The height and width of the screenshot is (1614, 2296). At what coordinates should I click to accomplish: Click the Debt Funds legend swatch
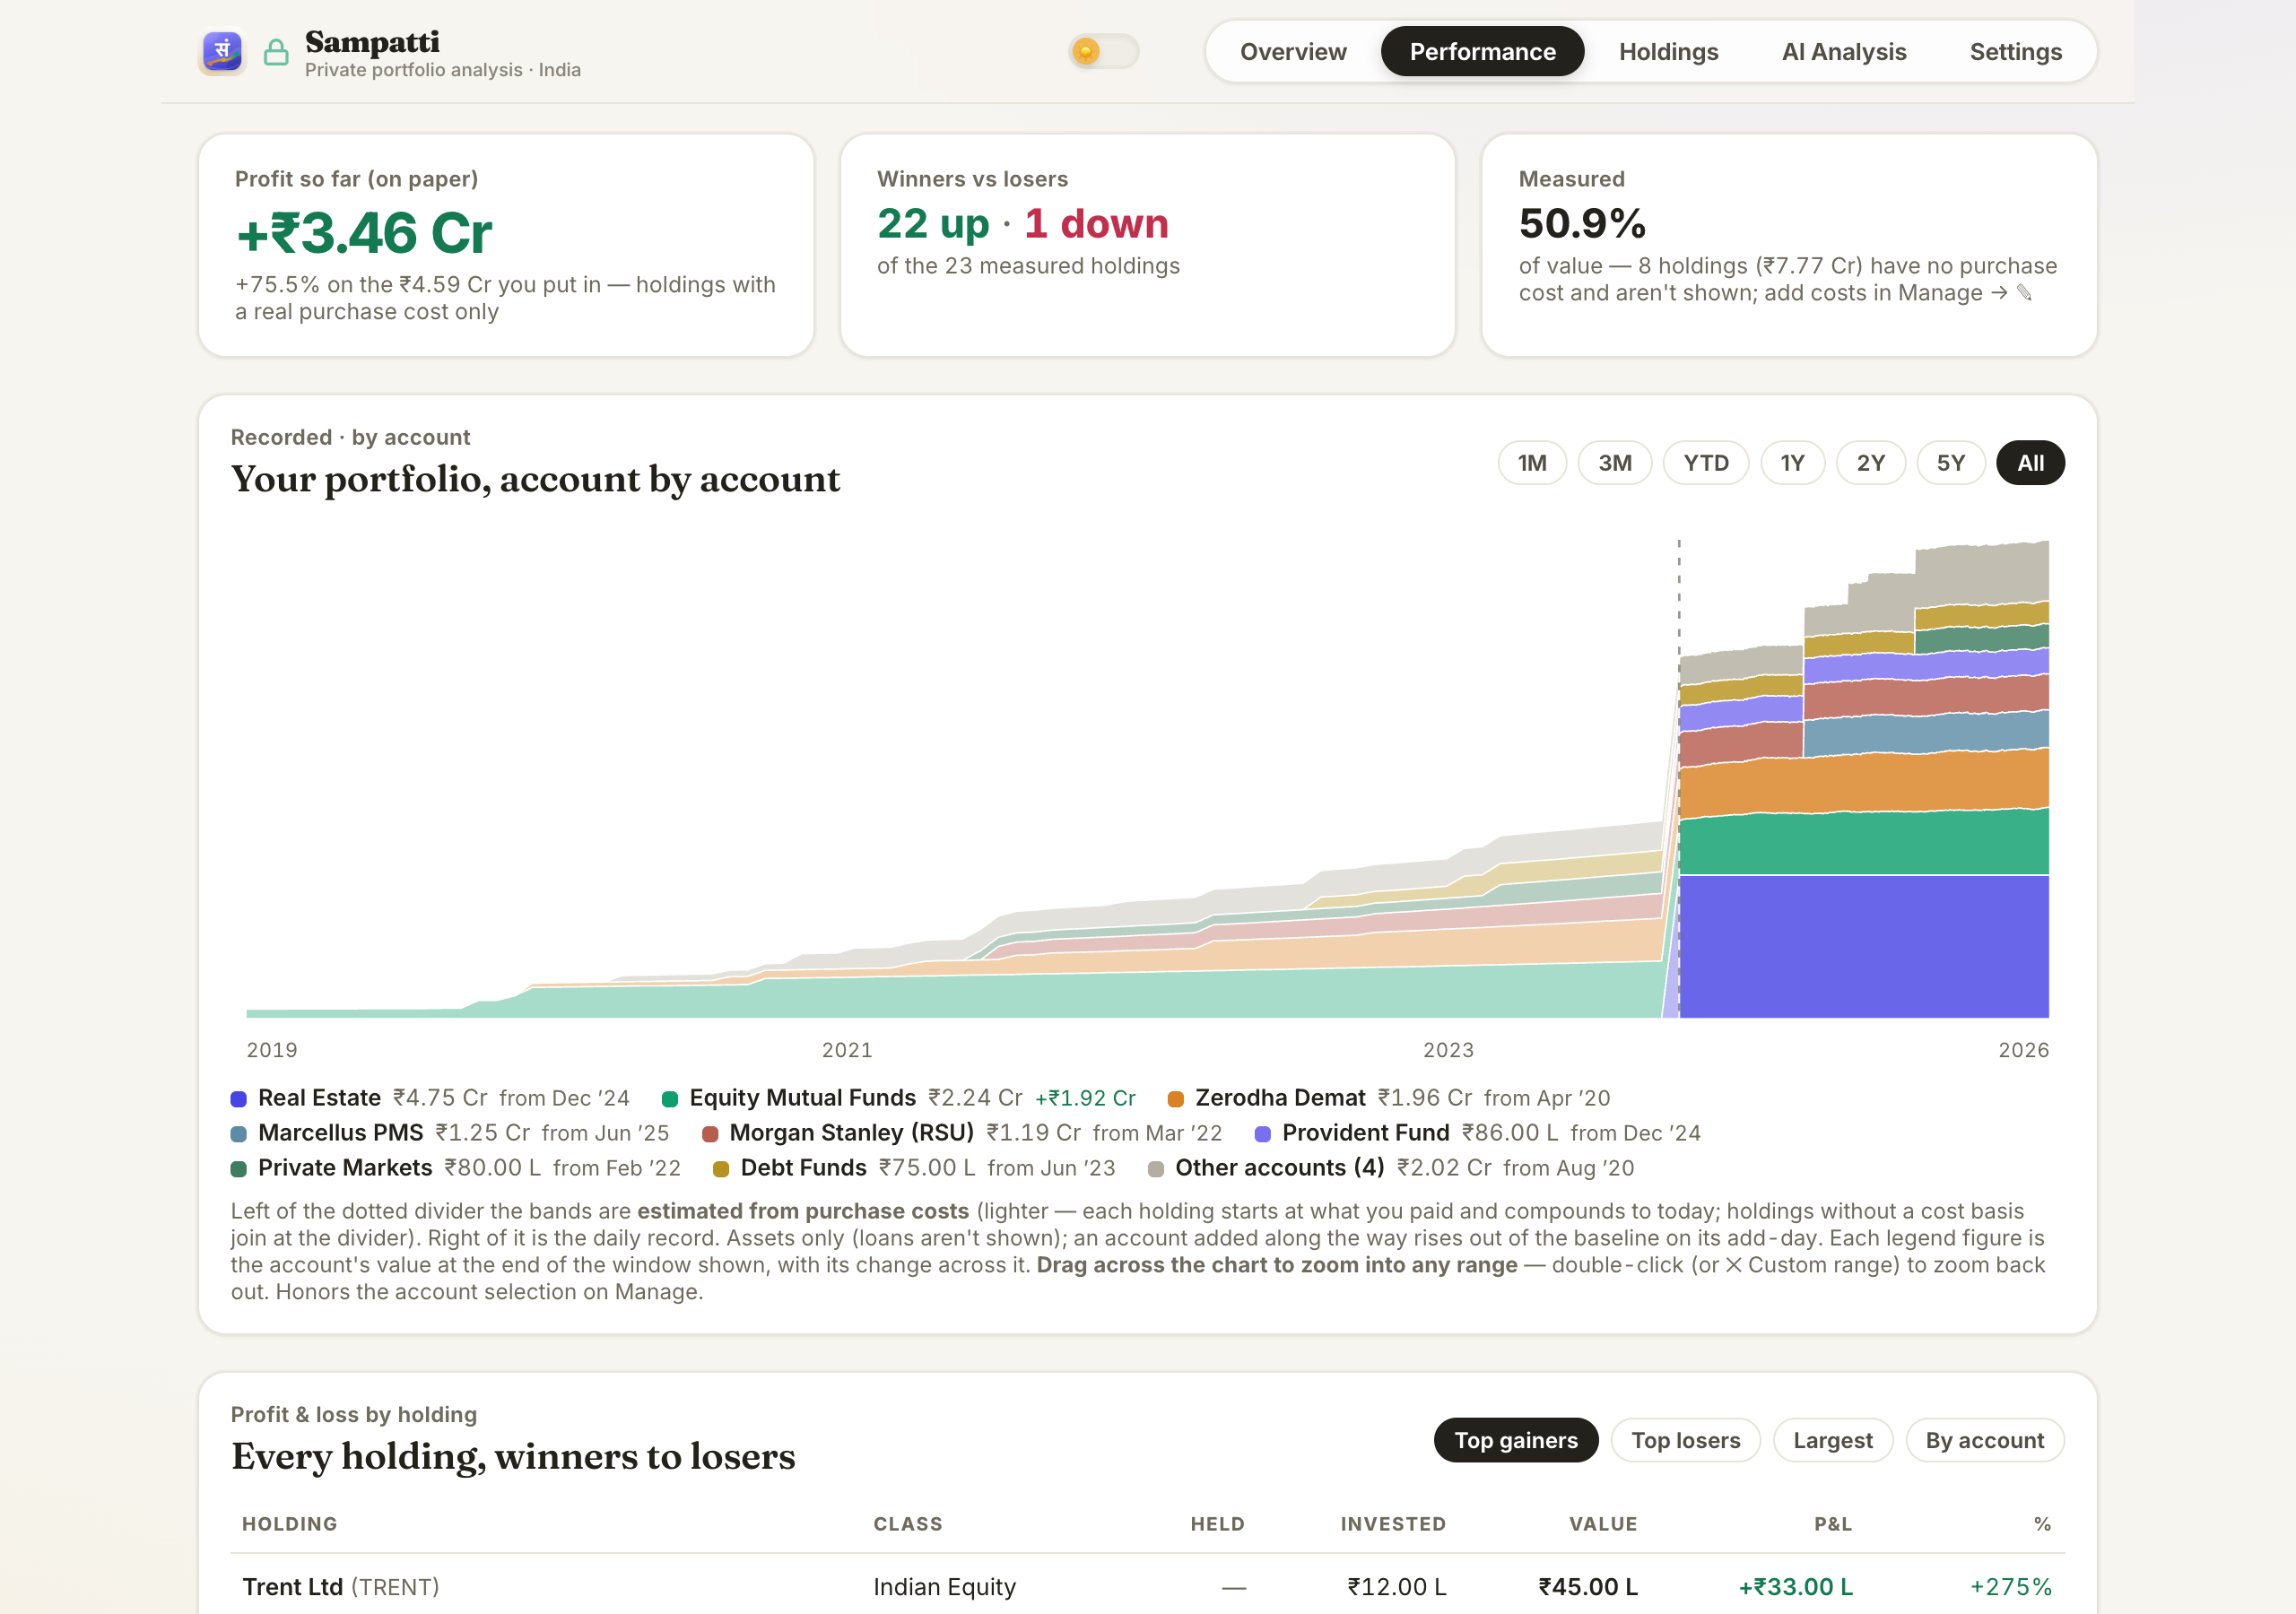(x=721, y=1169)
